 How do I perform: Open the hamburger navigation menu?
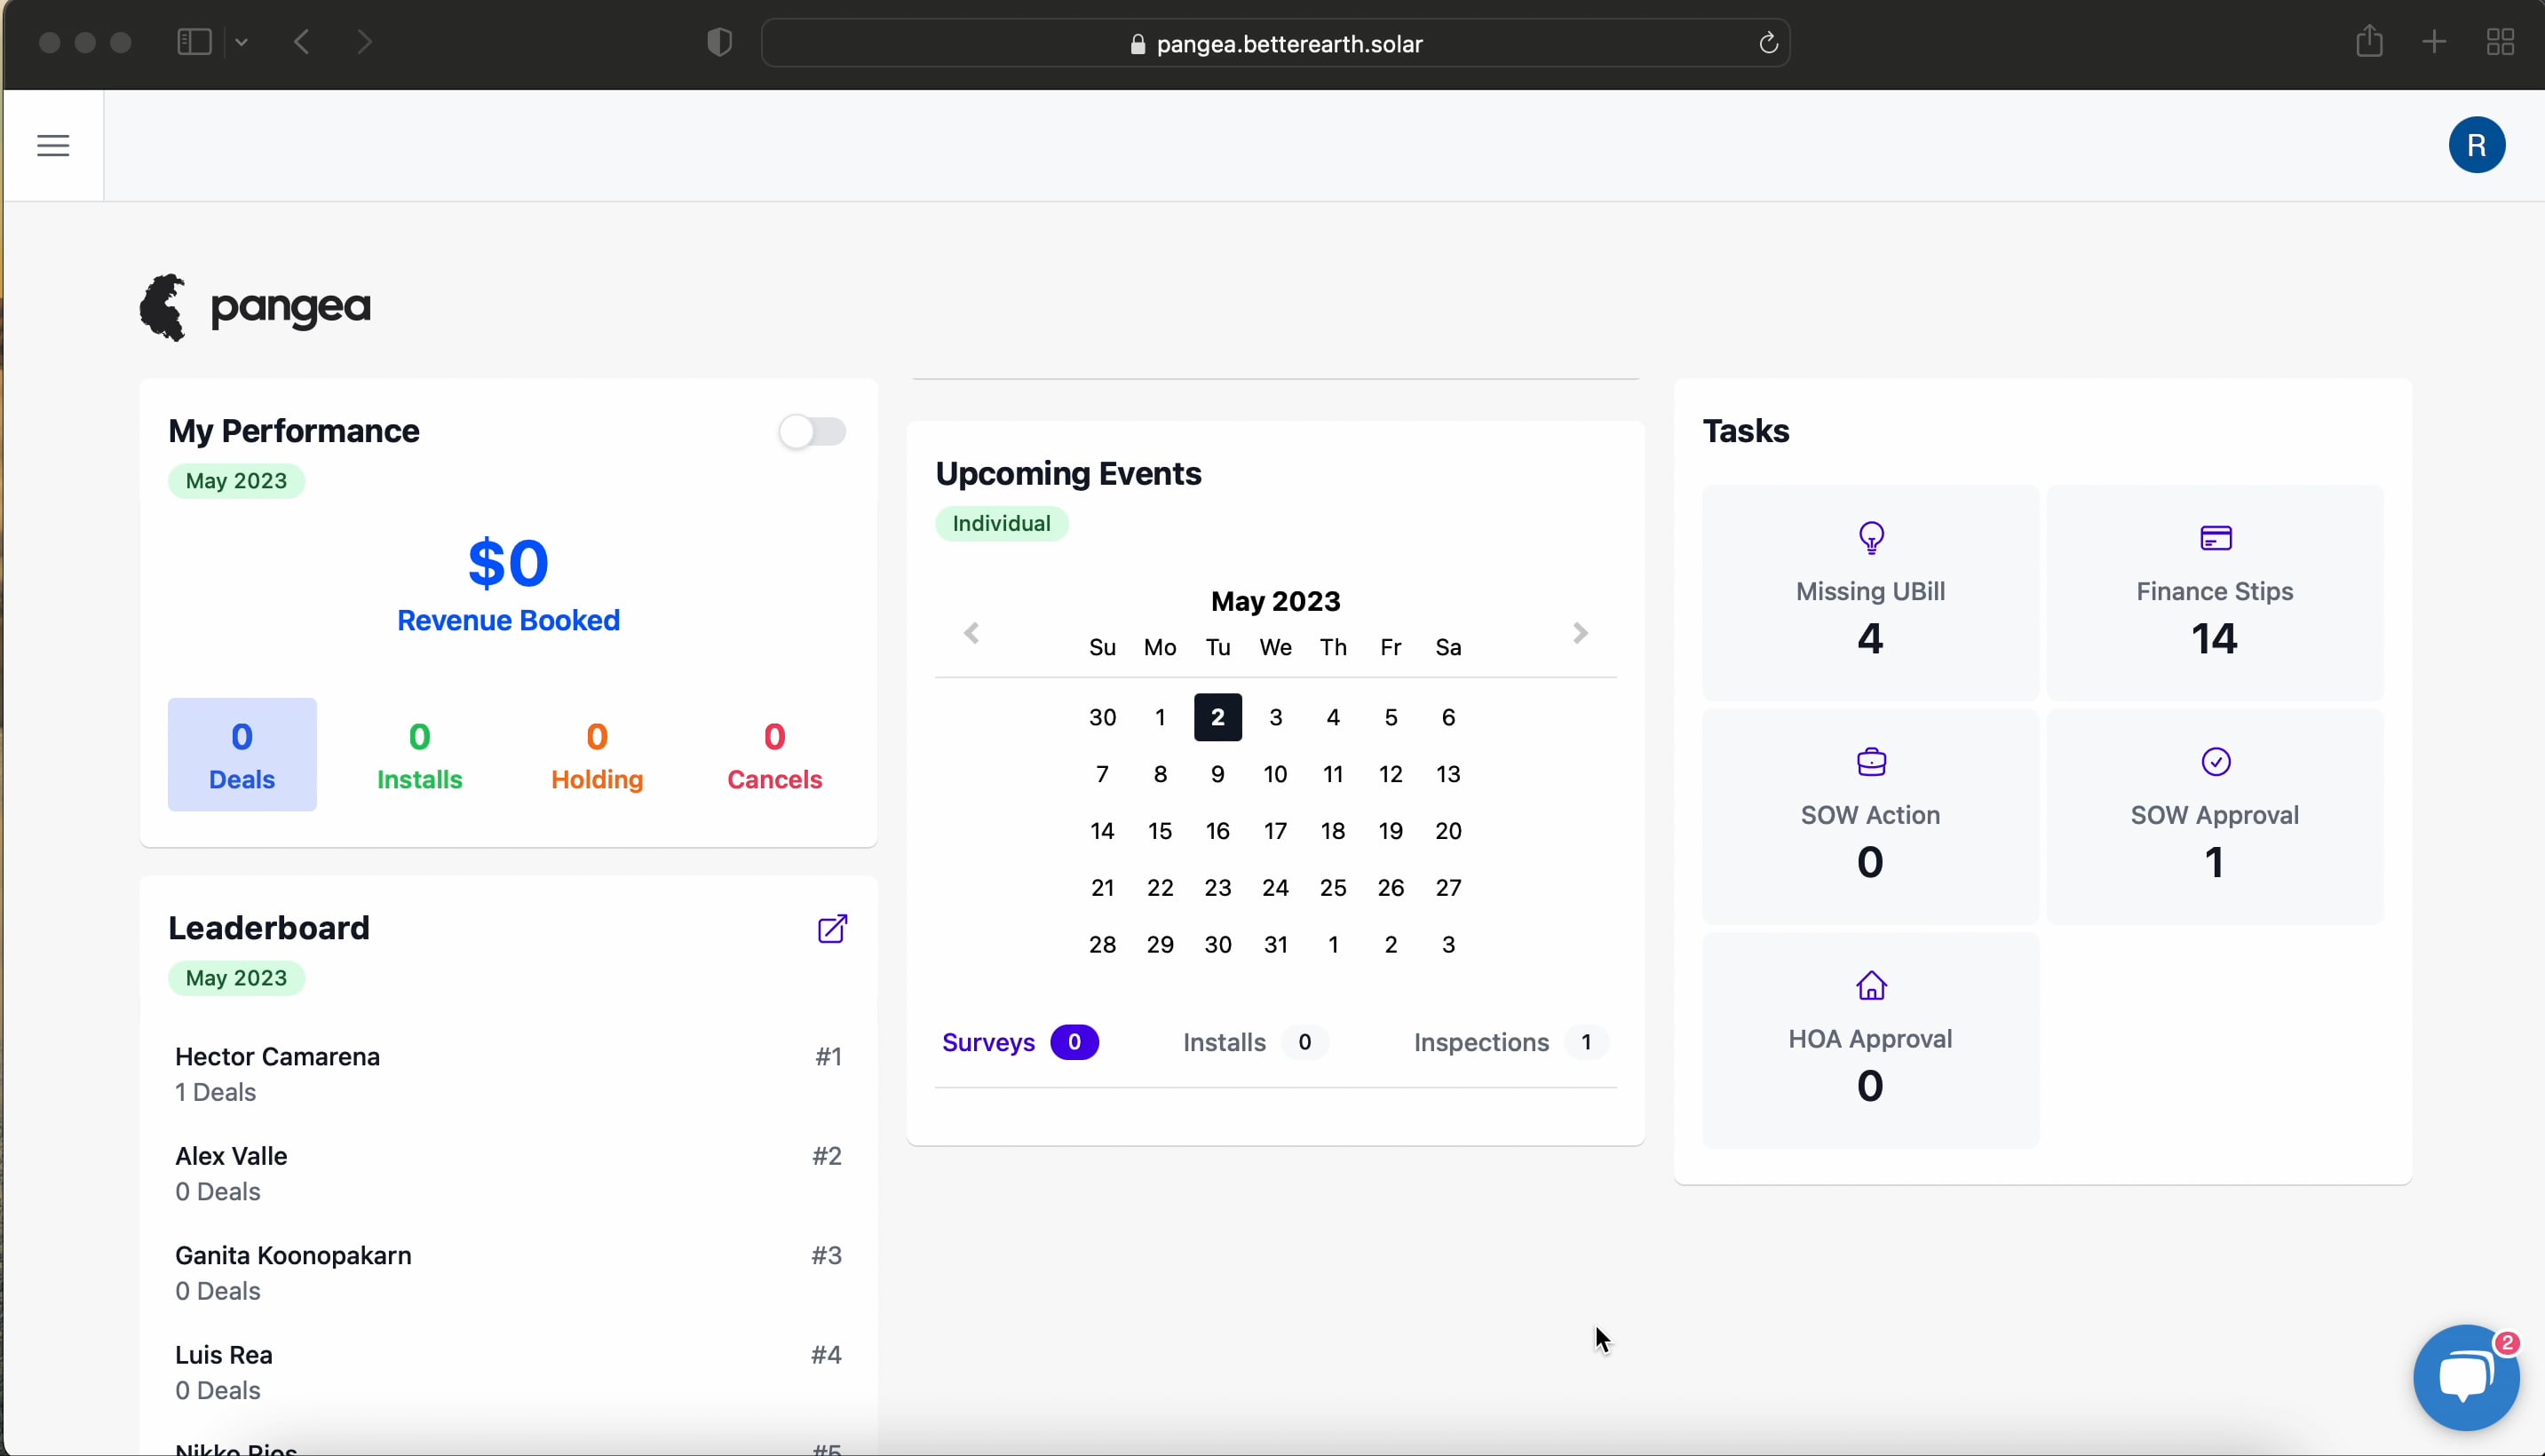[x=53, y=146]
